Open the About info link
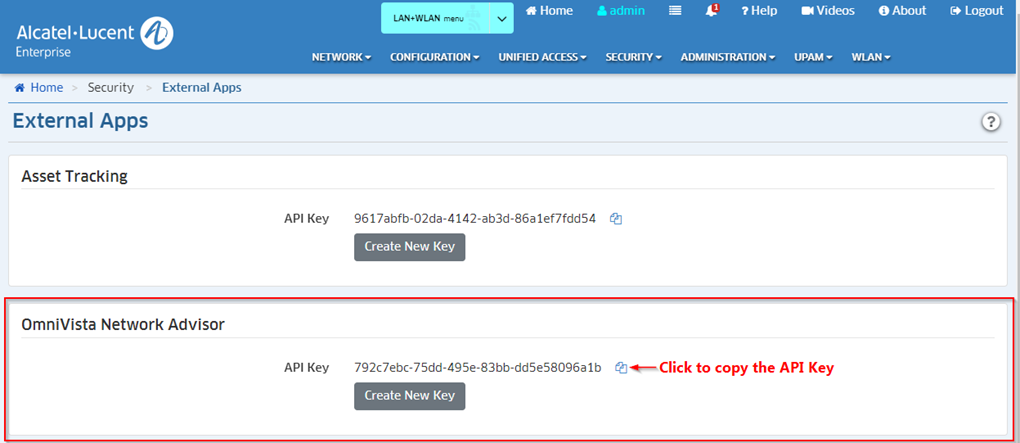The height and width of the screenshot is (443, 1020). click(902, 11)
